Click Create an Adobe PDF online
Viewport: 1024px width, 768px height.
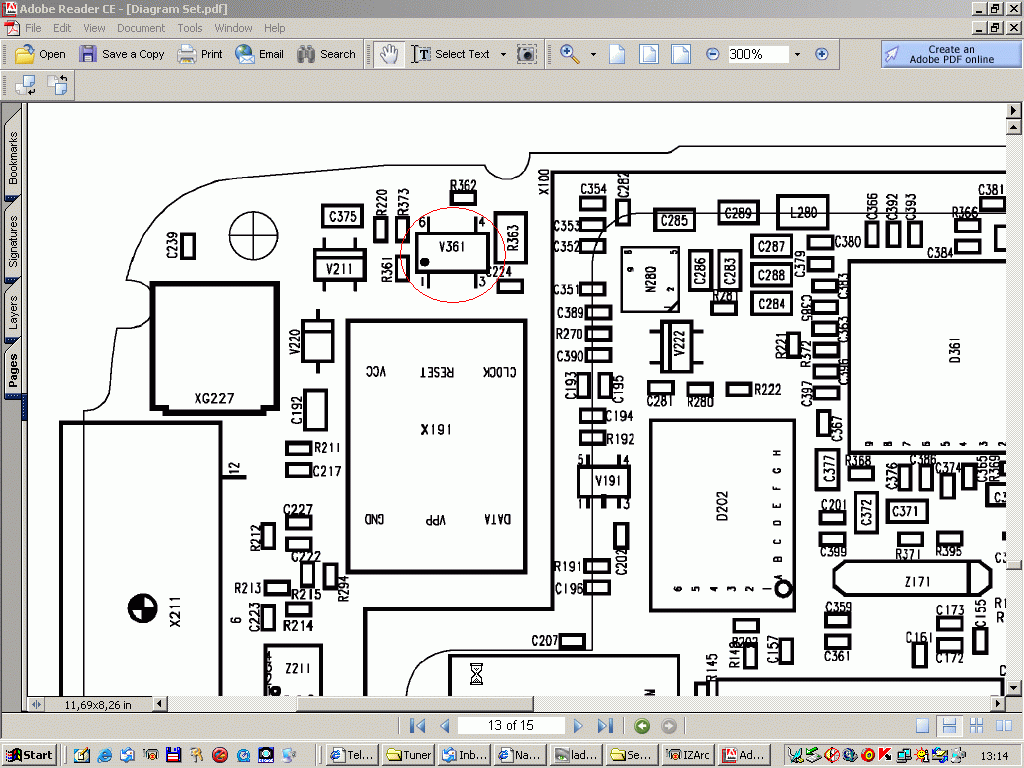click(951, 54)
